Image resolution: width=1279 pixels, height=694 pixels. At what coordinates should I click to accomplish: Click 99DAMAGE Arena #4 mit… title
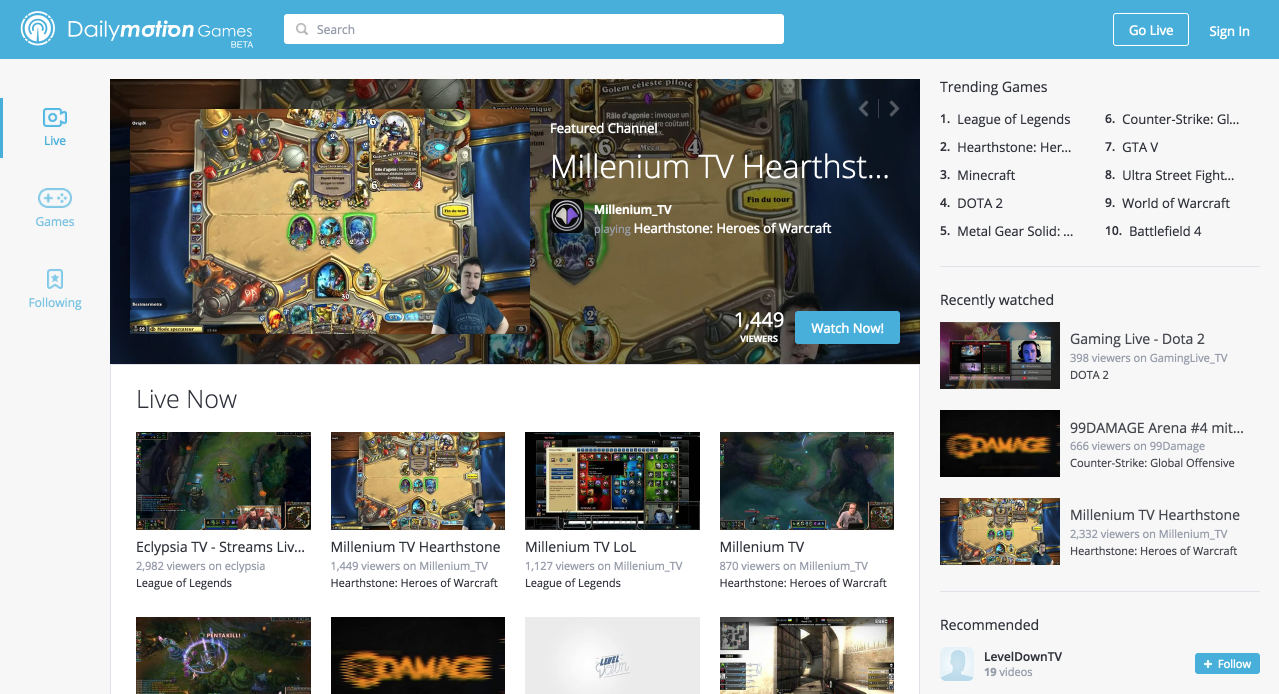point(1157,427)
